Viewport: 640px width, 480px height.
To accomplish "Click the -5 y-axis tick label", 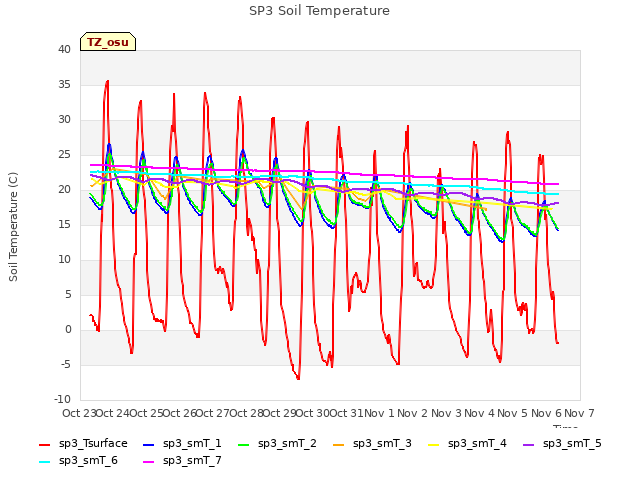I will click(x=66, y=364).
